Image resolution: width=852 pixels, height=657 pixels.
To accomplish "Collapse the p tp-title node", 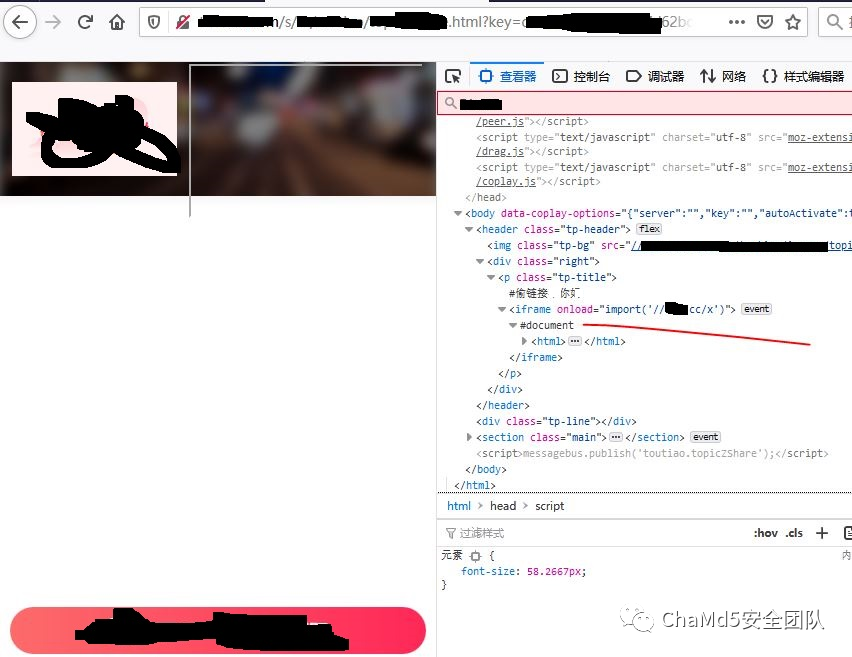I will pyautogui.click(x=491, y=277).
